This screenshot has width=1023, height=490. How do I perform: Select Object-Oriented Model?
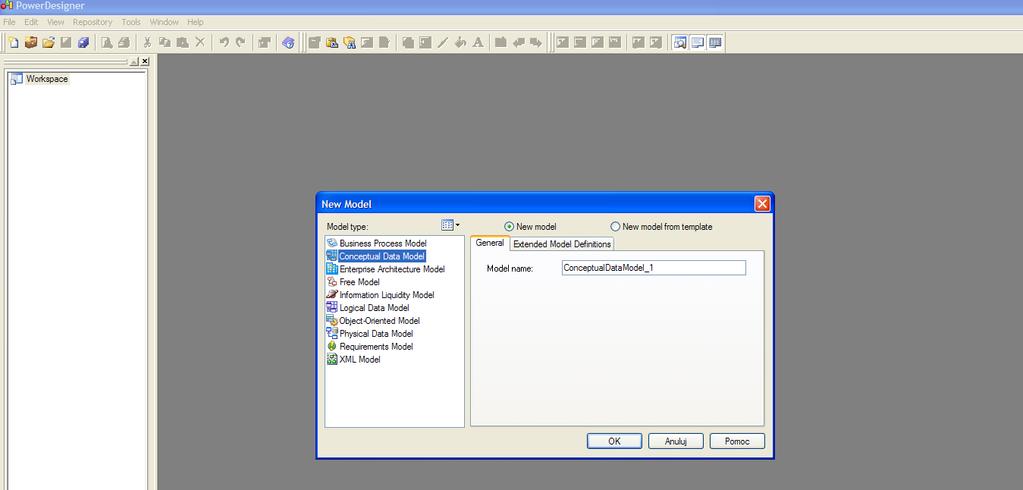tap(374, 320)
